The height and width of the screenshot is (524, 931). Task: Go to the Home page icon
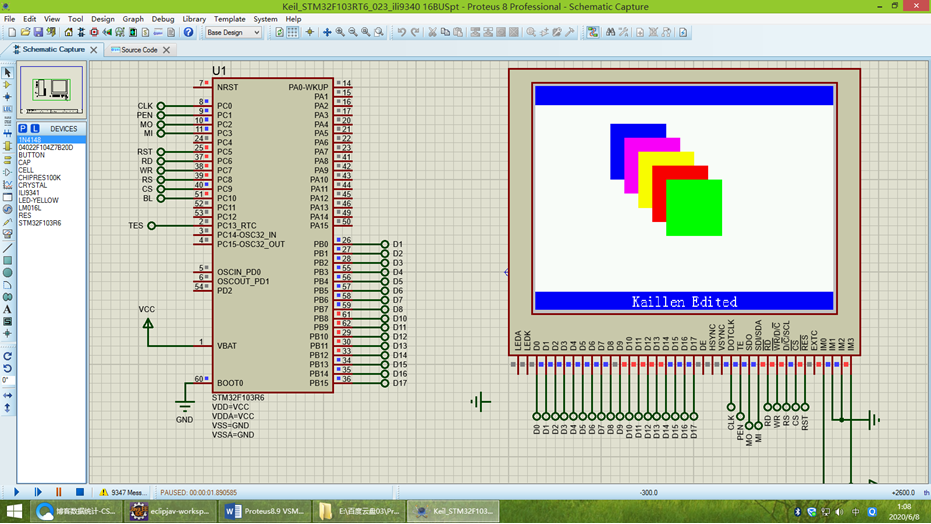[x=68, y=33]
